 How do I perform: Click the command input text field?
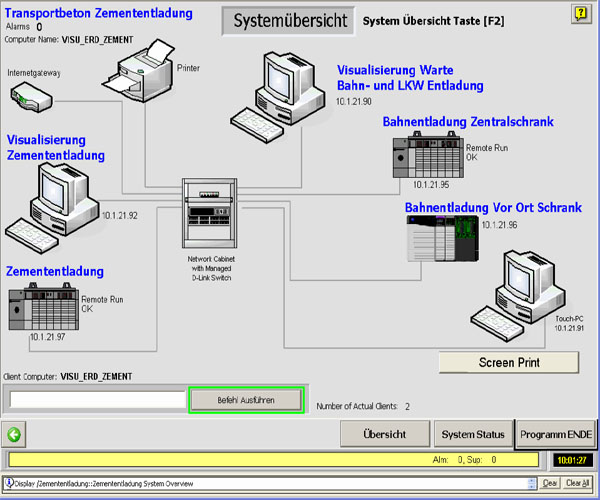[96, 400]
